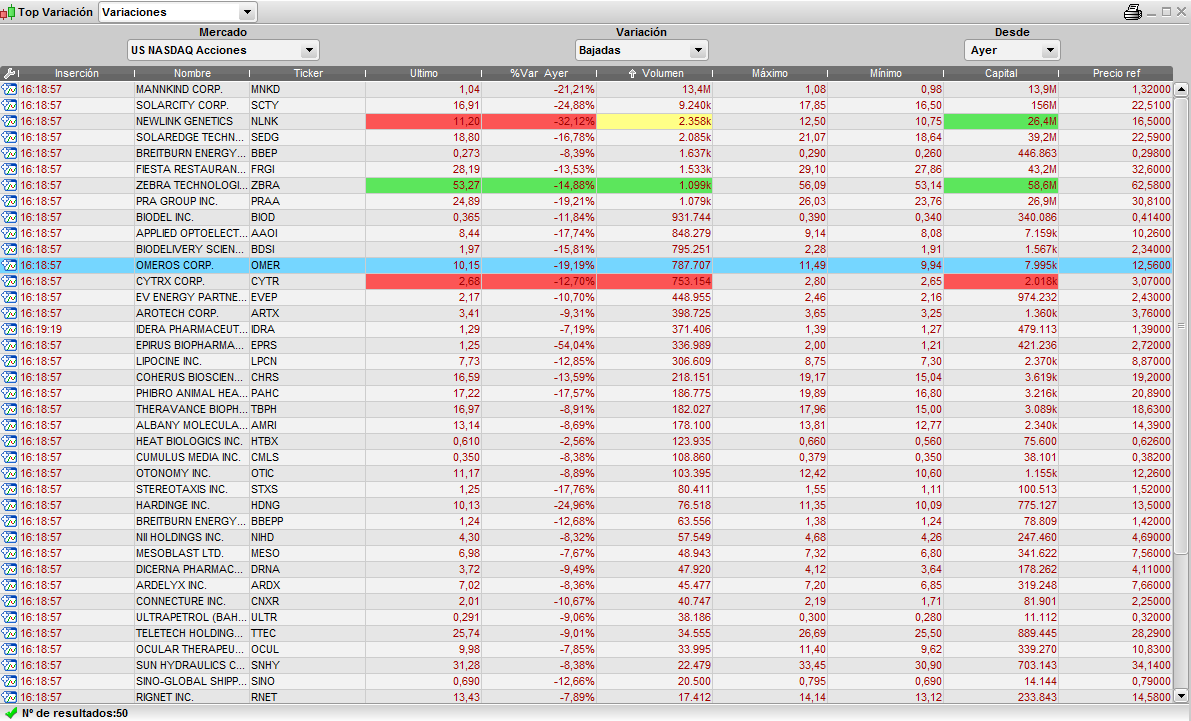Open chart icon for CONNECTURE INC. row

point(9,601)
